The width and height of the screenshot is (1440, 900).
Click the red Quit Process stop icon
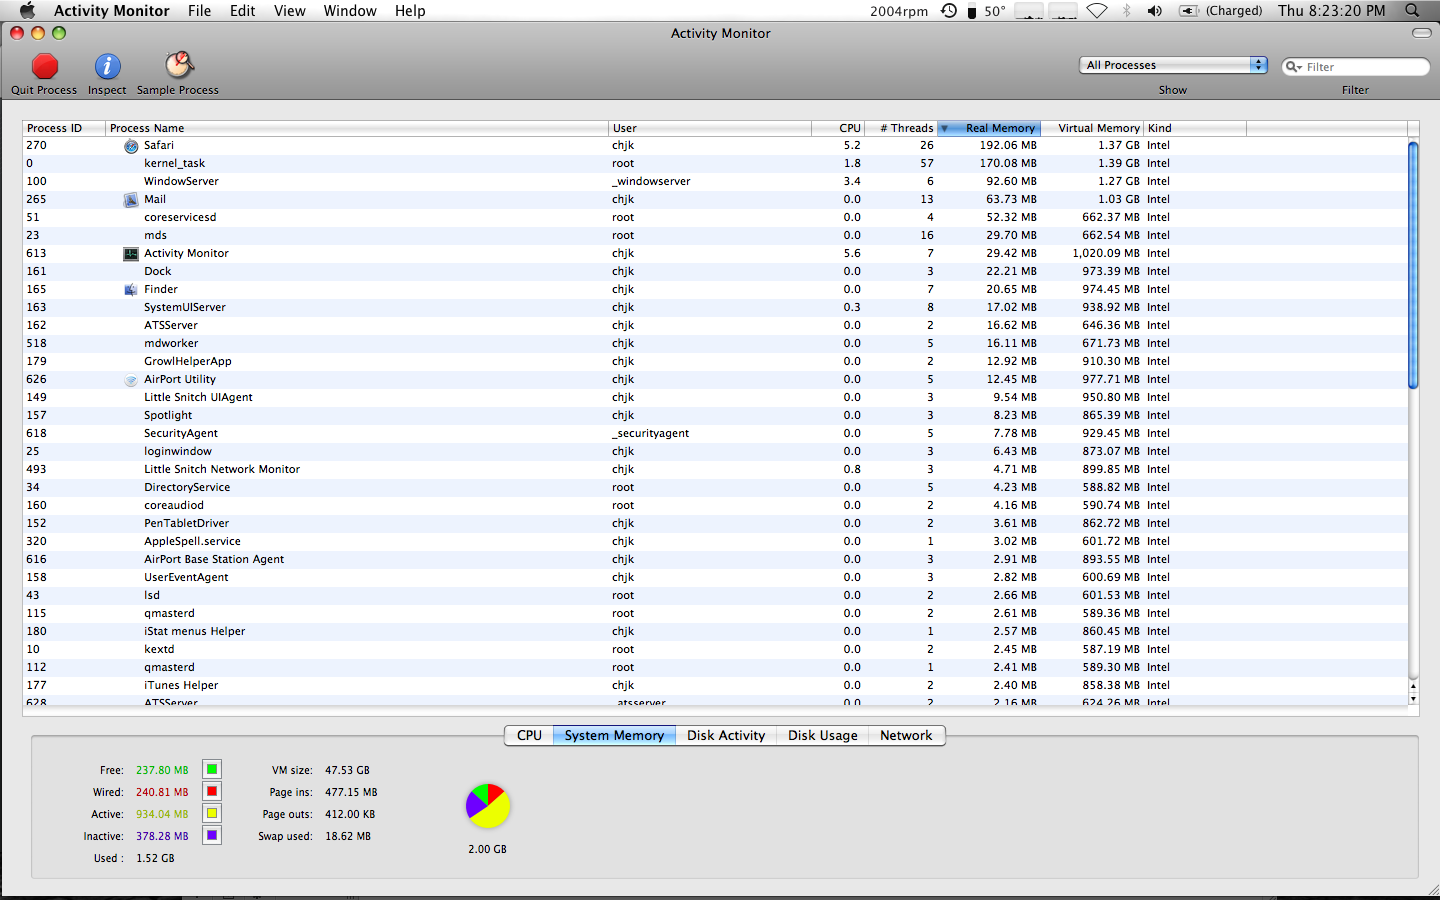(44, 66)
